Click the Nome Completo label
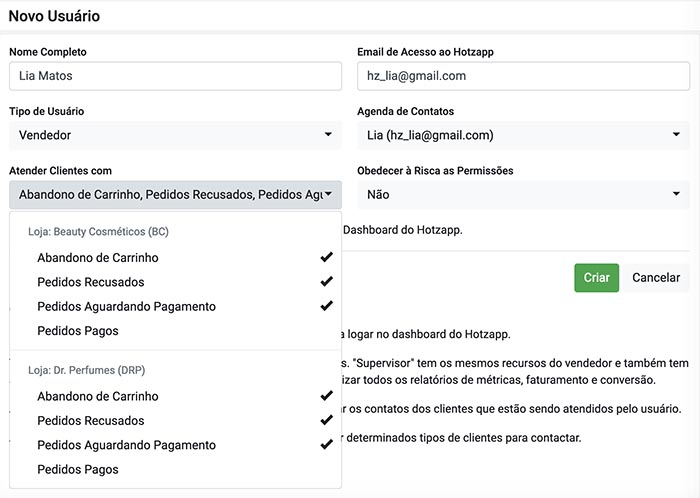This screenshot has height=498, width=700. pos(48,52)
